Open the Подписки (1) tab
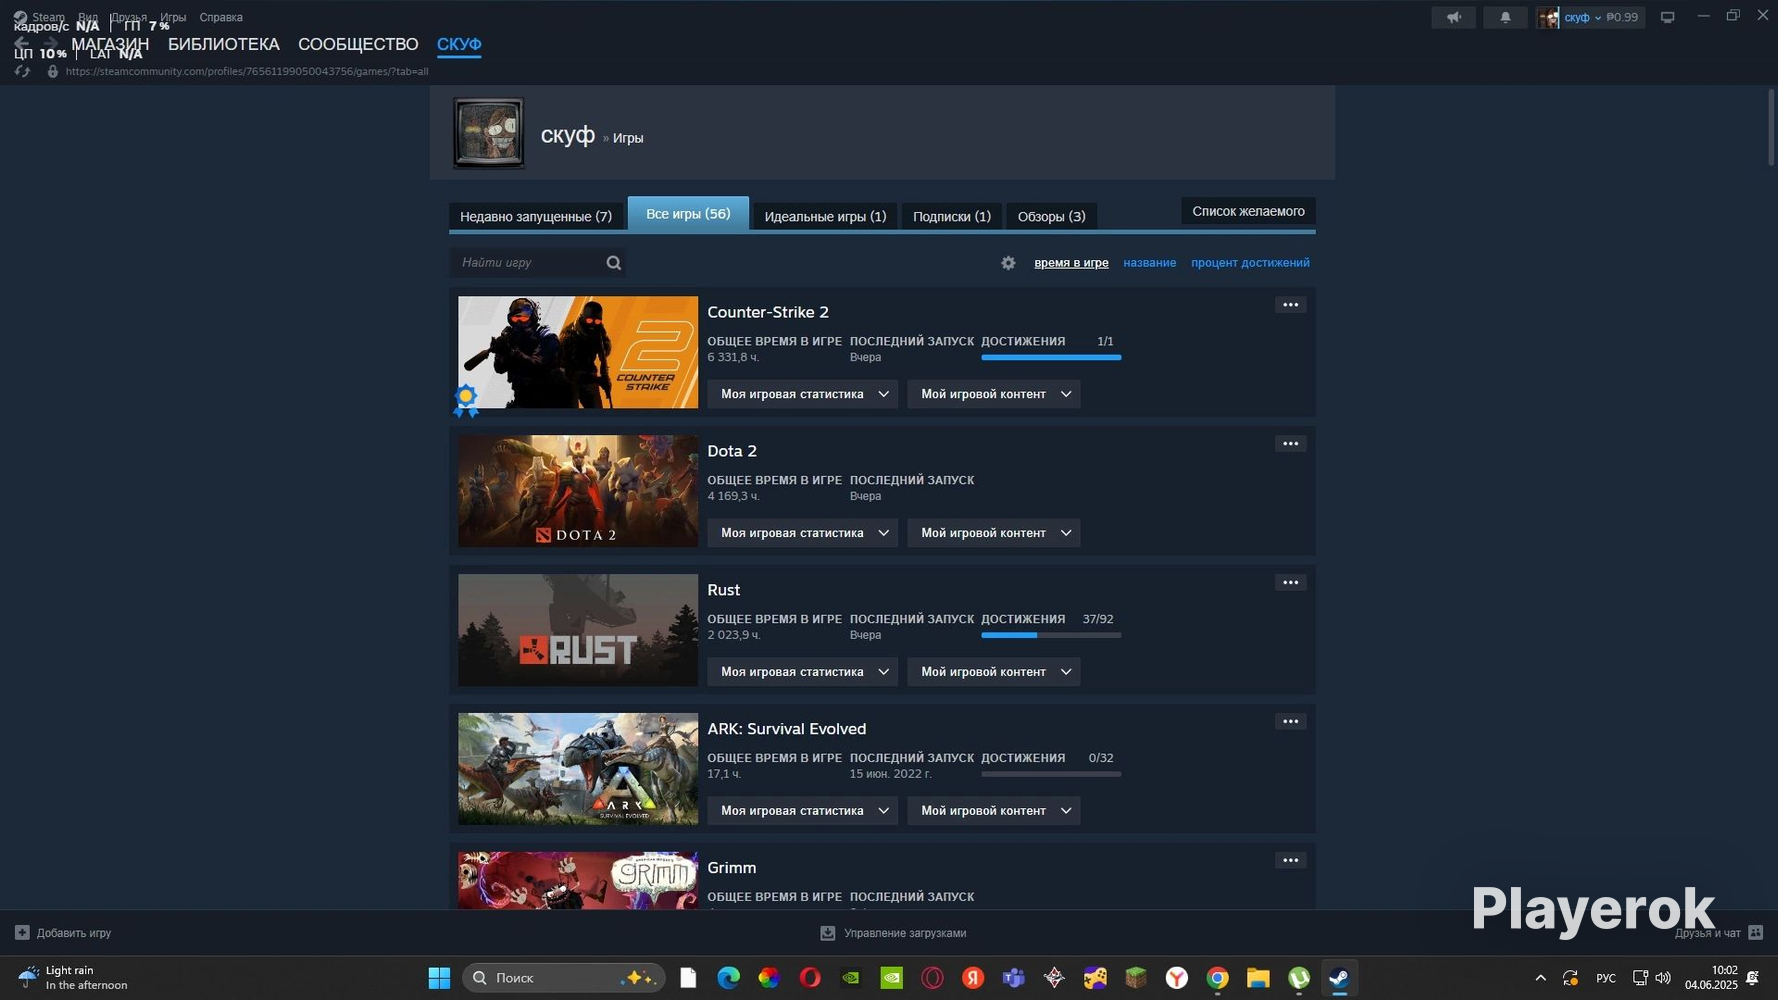Image resolution: width=1778 pixels, height=1000 pixels. coord(952,216)
